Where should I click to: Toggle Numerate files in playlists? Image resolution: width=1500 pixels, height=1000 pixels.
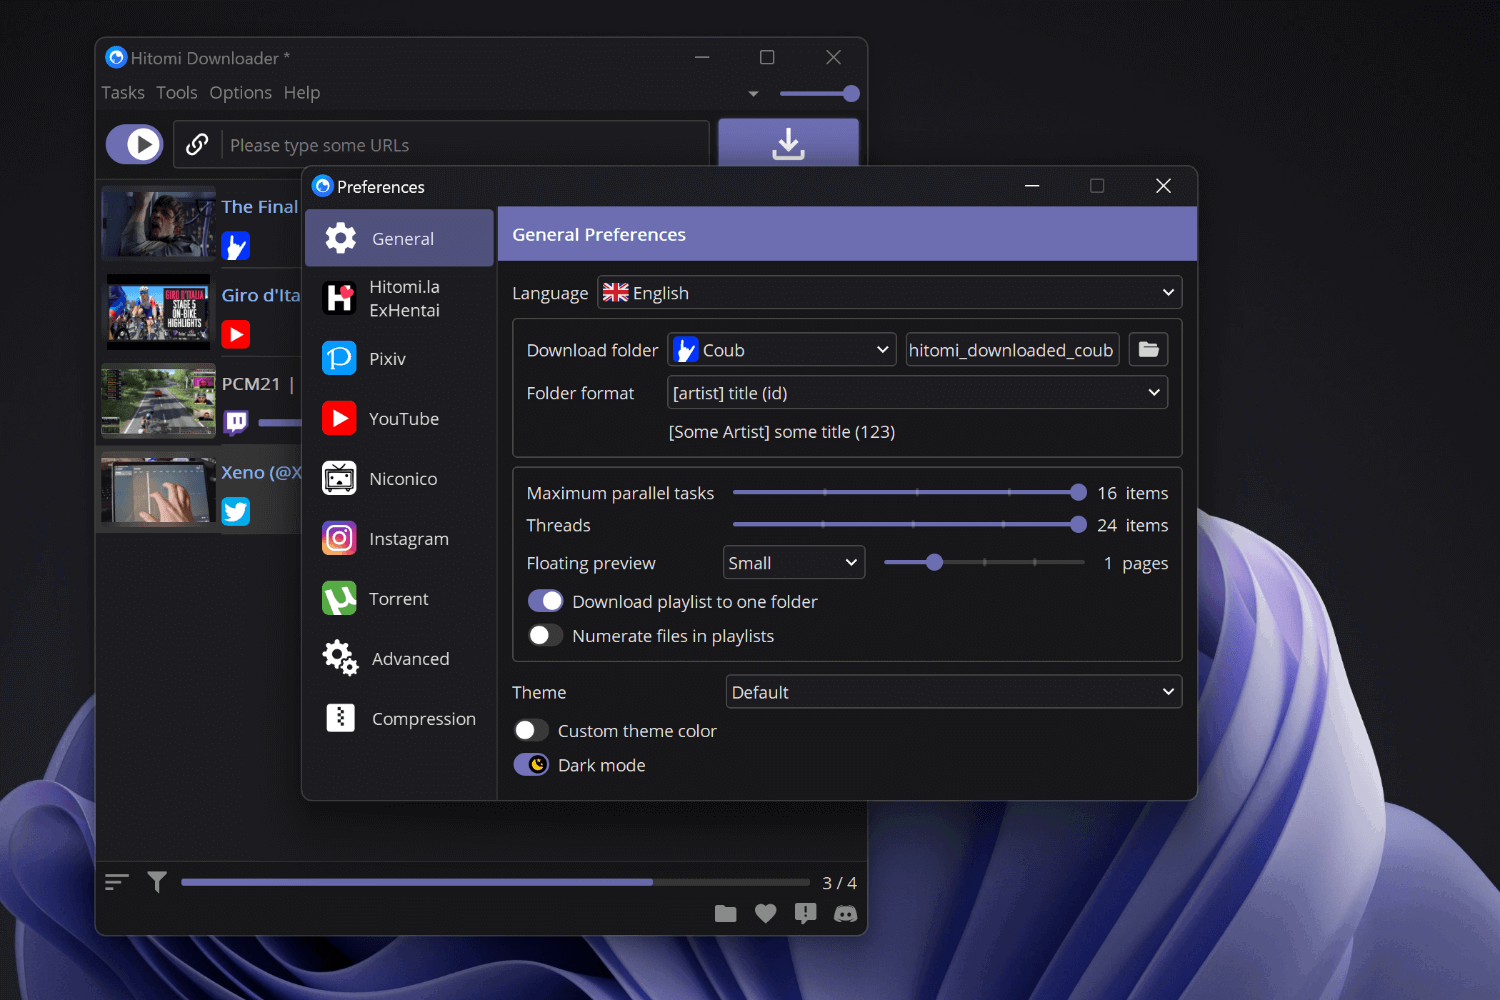(546, 635)
